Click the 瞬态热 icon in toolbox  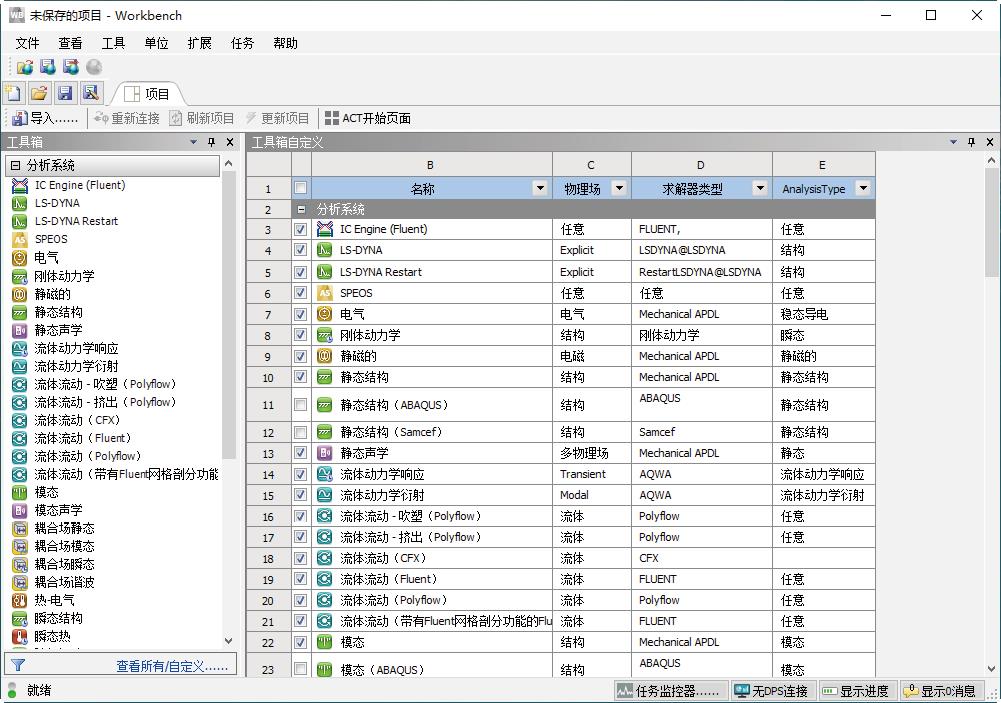point(20,637)
